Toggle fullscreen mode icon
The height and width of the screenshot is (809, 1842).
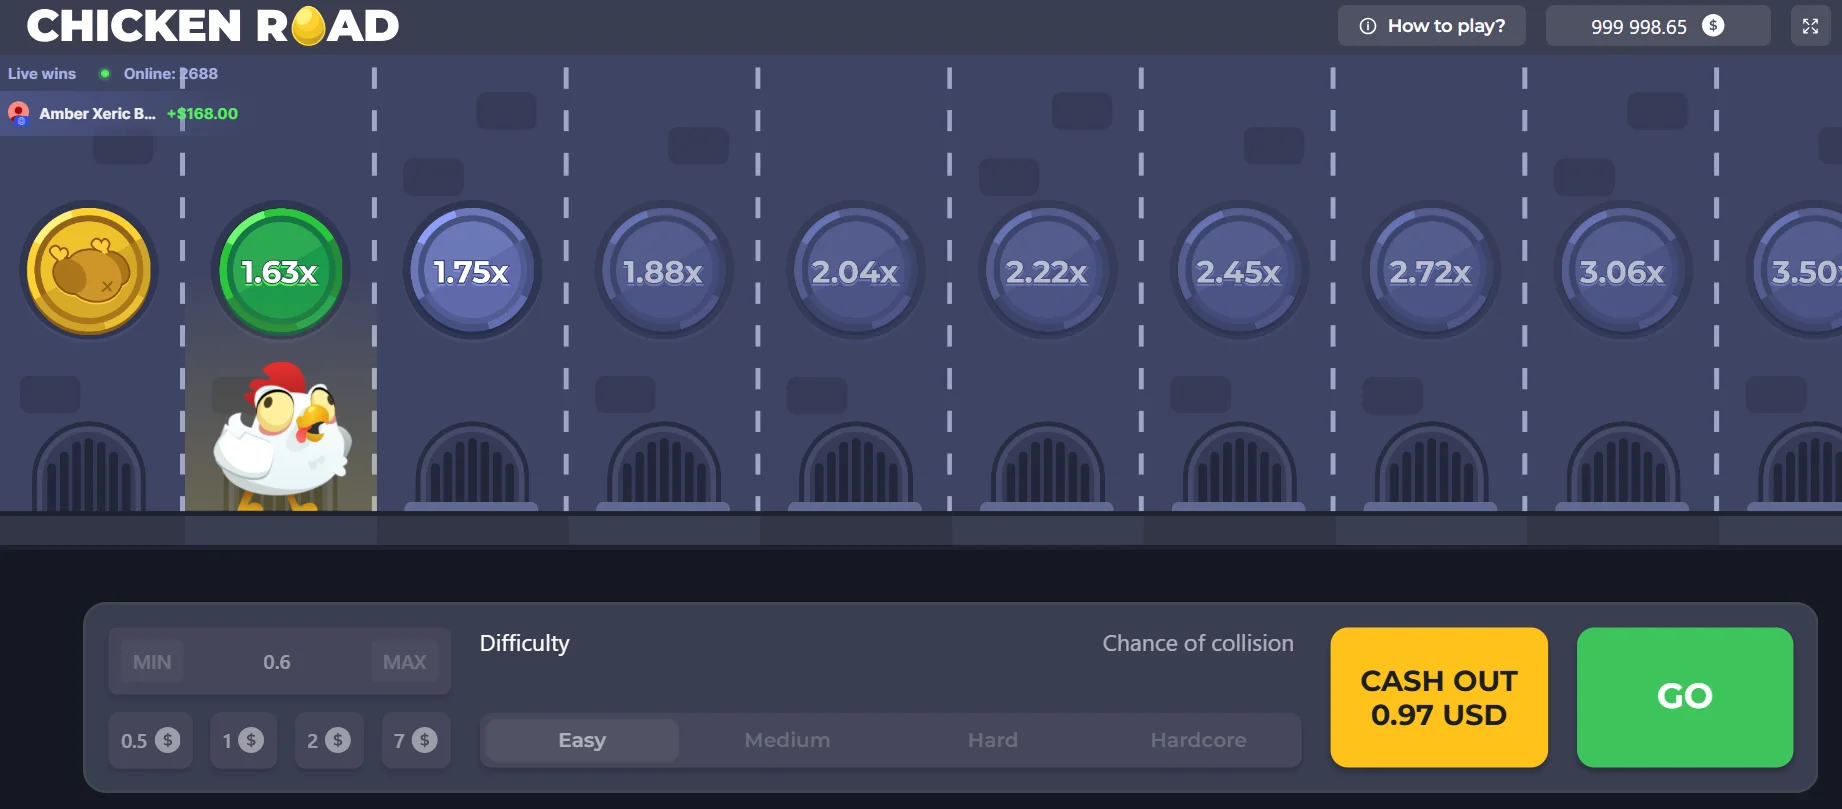tap(1810, 26)
